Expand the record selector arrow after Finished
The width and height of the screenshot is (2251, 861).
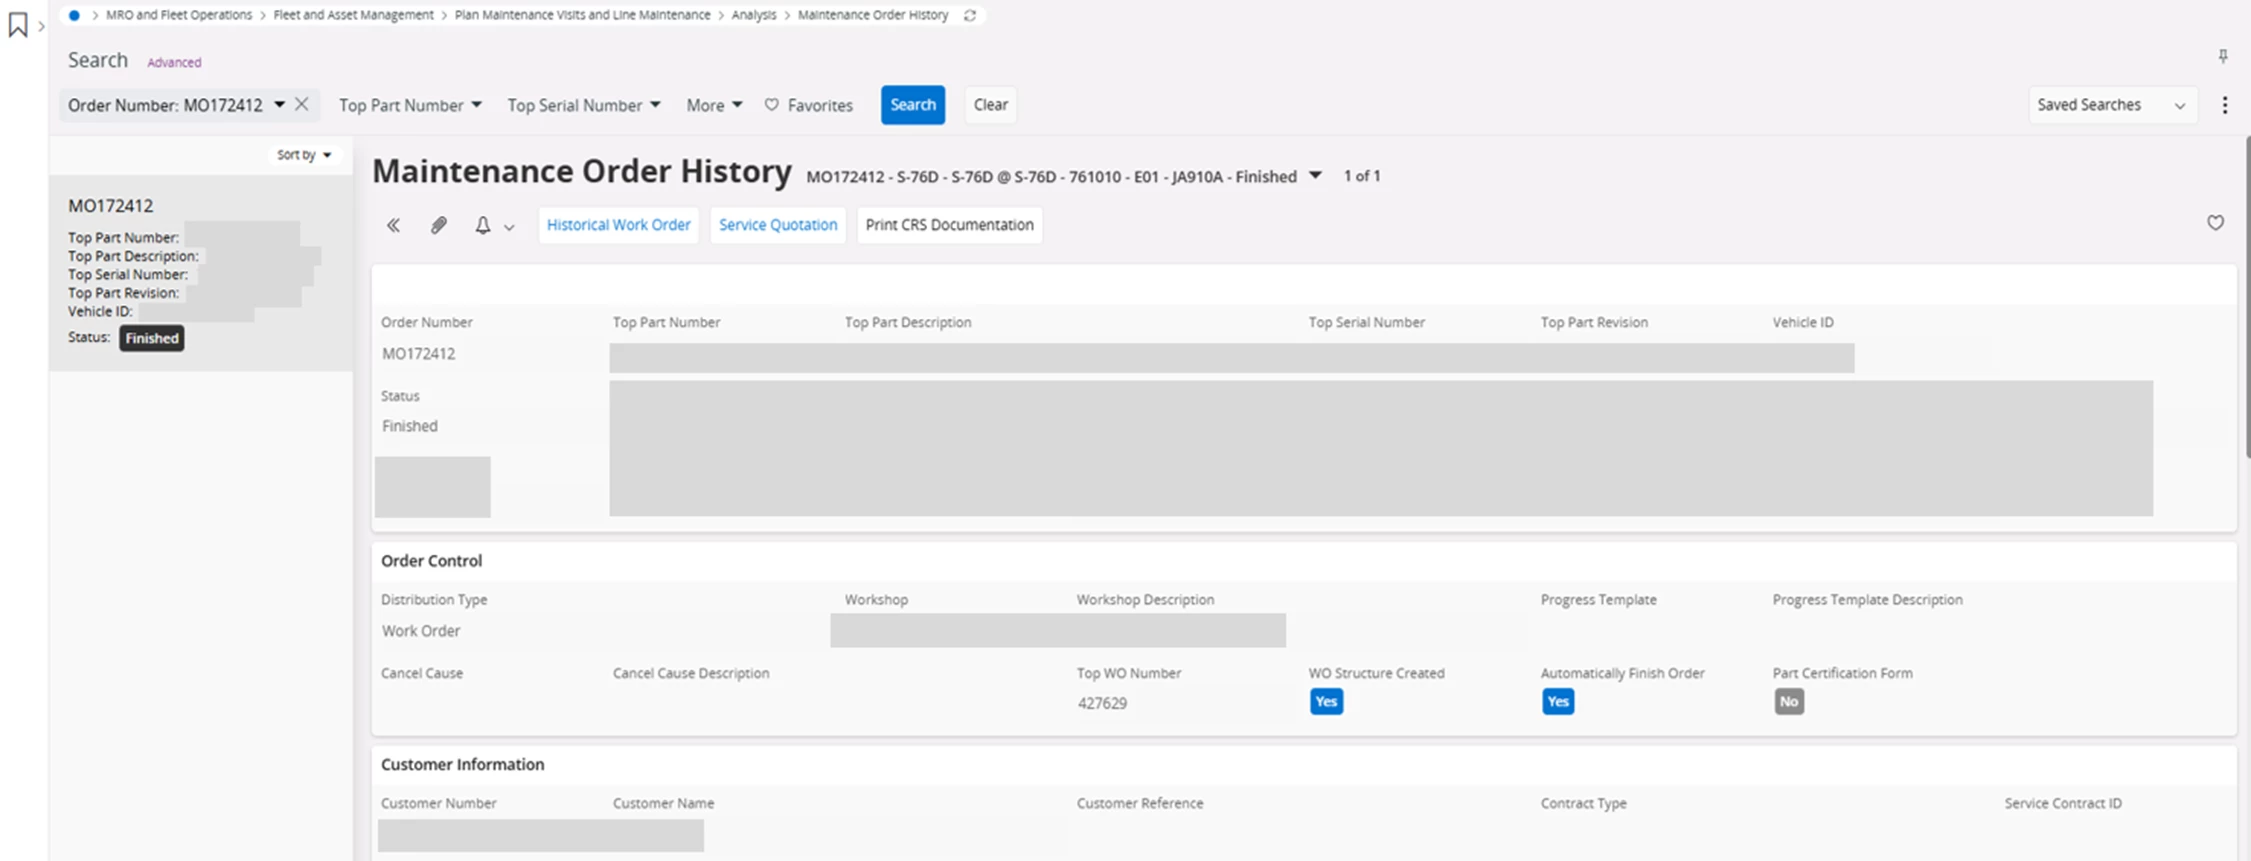[x=1315, y=176]
